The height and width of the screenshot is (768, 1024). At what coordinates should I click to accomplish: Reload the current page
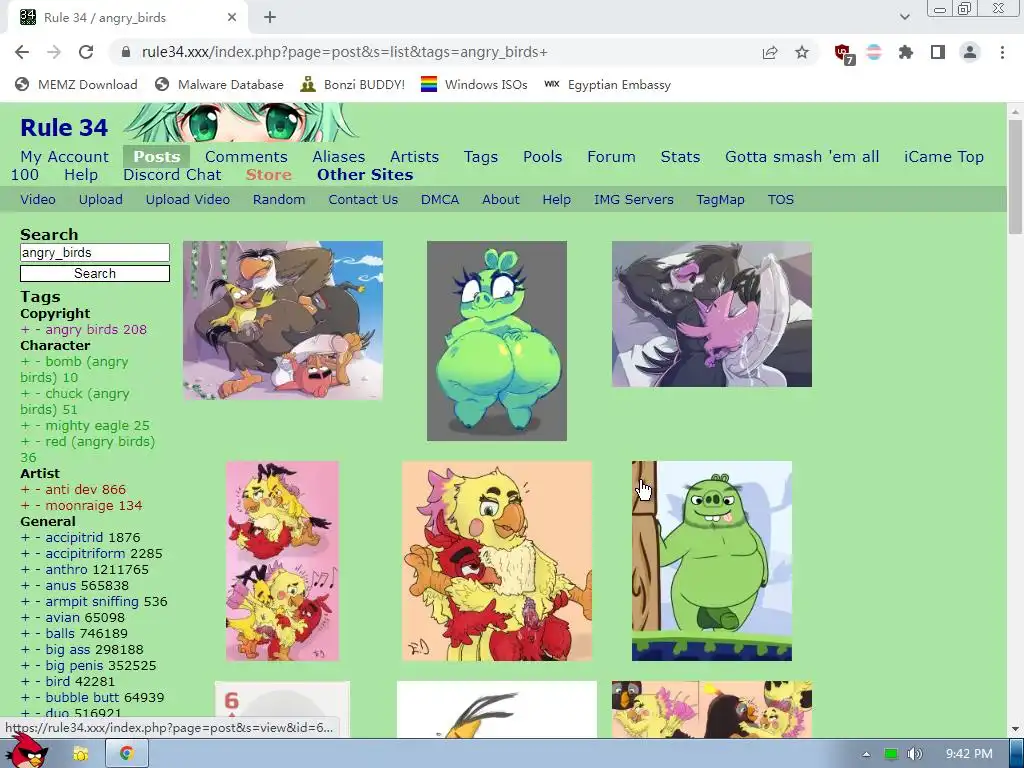pyautogui.click(x=86, y=52)
